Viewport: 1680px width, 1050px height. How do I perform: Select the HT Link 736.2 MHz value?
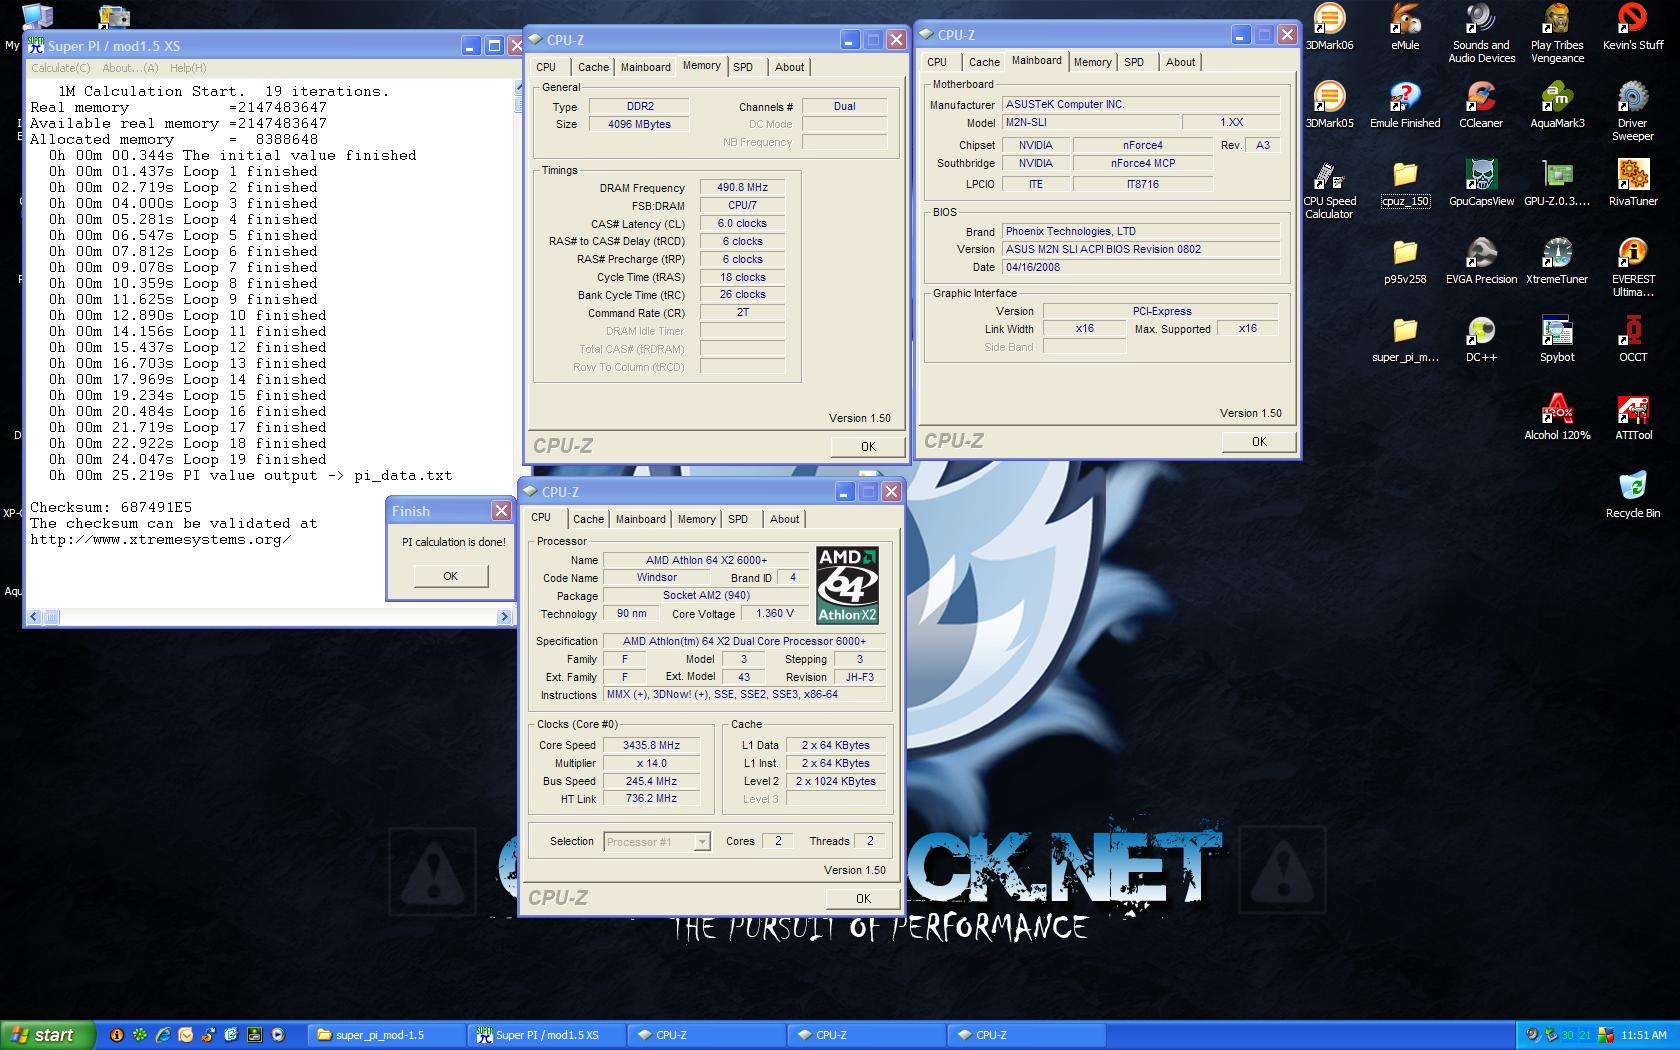tap(651, 799)
